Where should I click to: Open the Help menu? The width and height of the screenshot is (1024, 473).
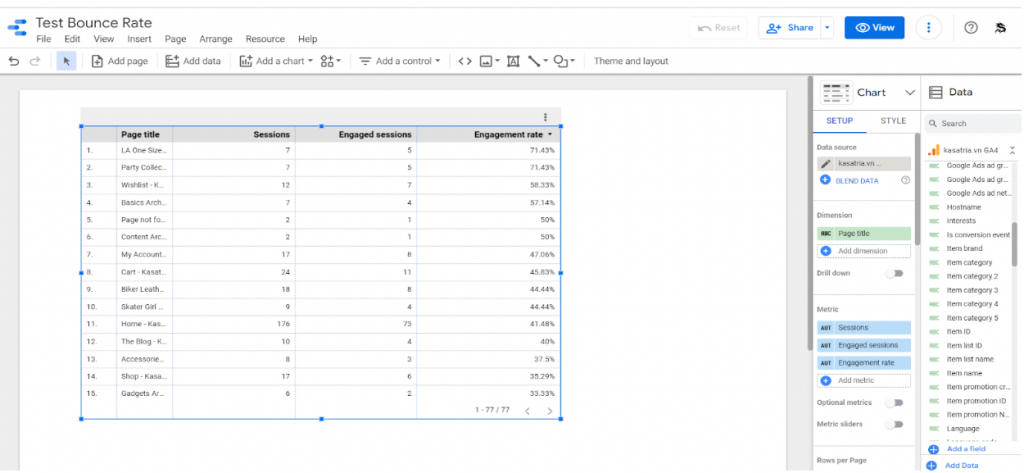tap(308, 39)
